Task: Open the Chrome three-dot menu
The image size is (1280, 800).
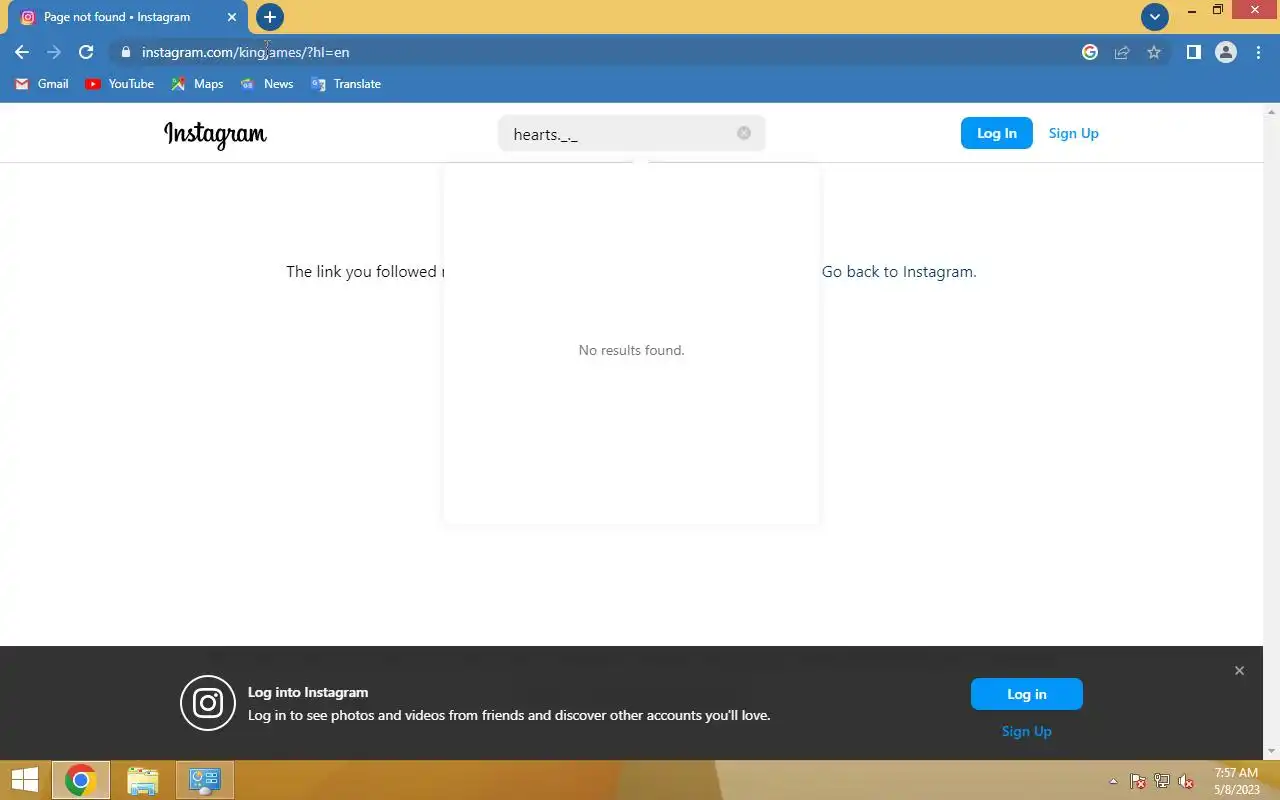Action: tap(1258, 52)
